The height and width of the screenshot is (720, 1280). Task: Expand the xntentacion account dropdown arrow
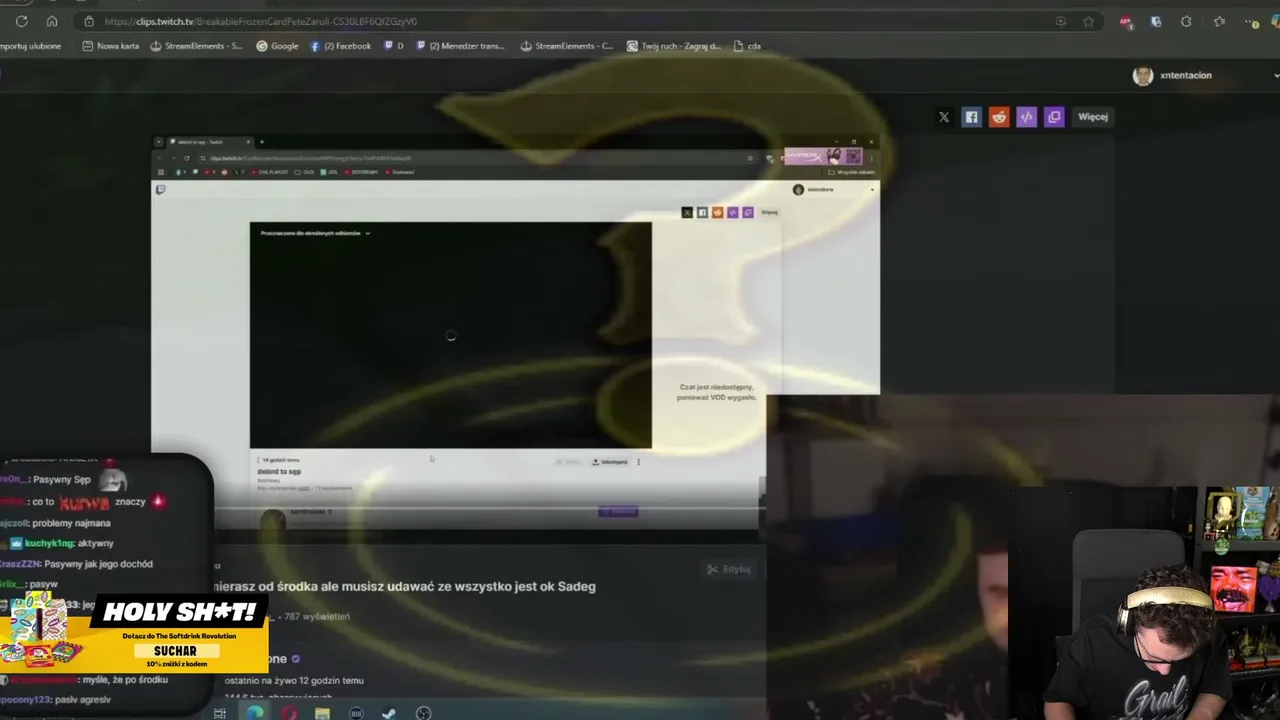1276,76
